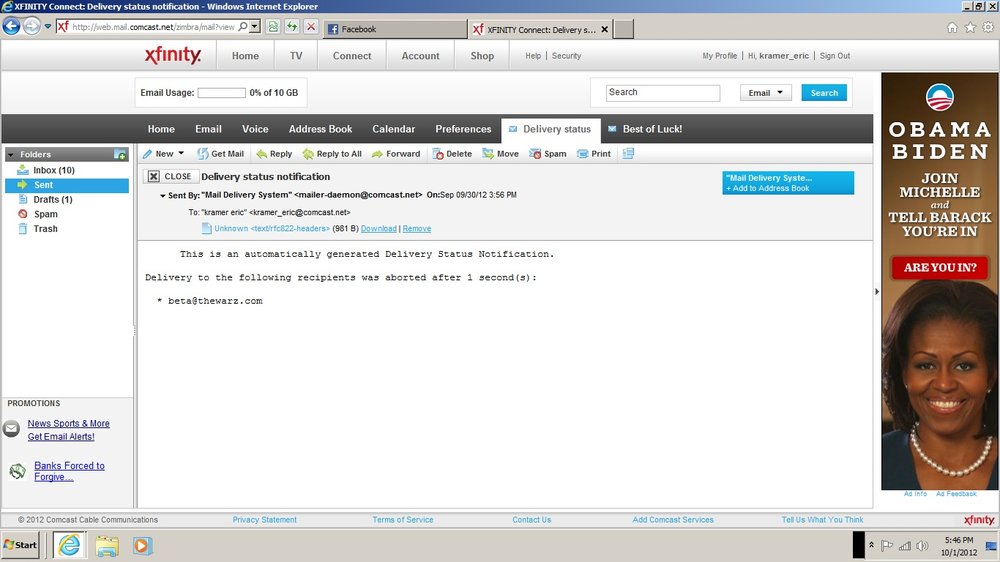Image resolution: width=1000 pixels, height=562 pixels.
Task: Open the Unknown text/rfc822-headers attachment
Action: click(x=272, y=228)
